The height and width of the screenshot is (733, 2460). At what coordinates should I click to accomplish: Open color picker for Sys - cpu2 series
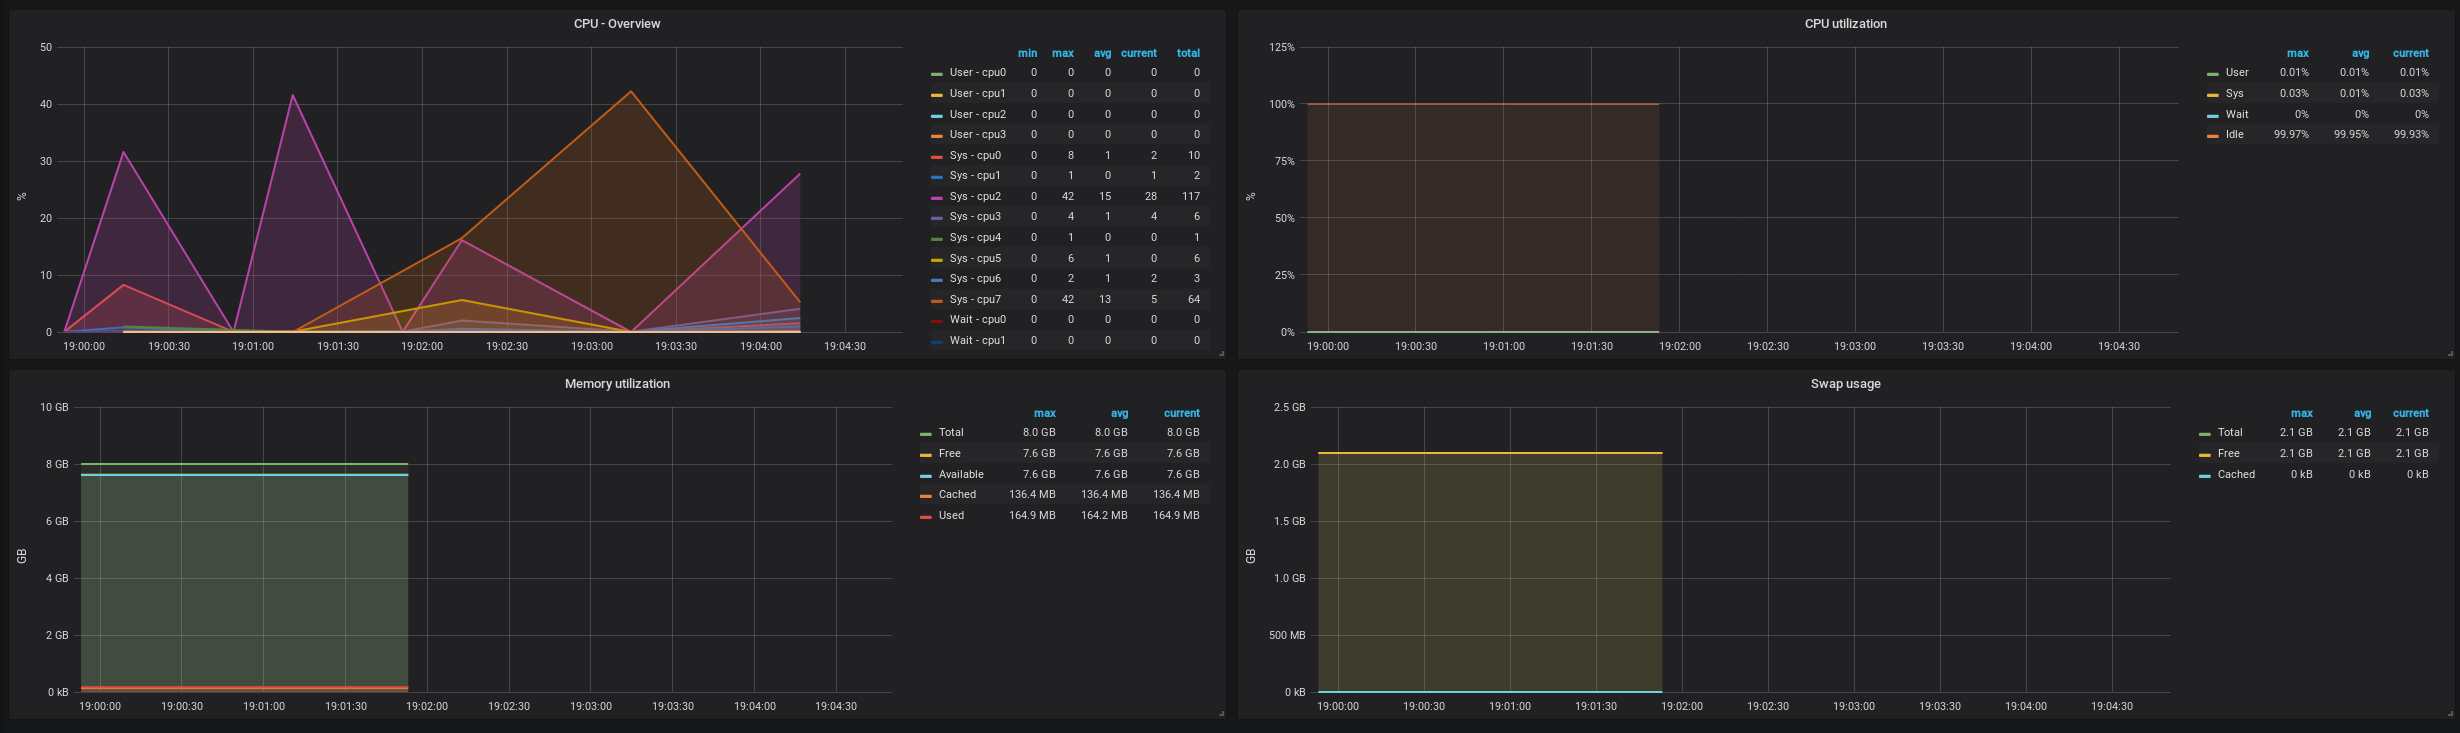pyautogui.click(x=937, y=198)
